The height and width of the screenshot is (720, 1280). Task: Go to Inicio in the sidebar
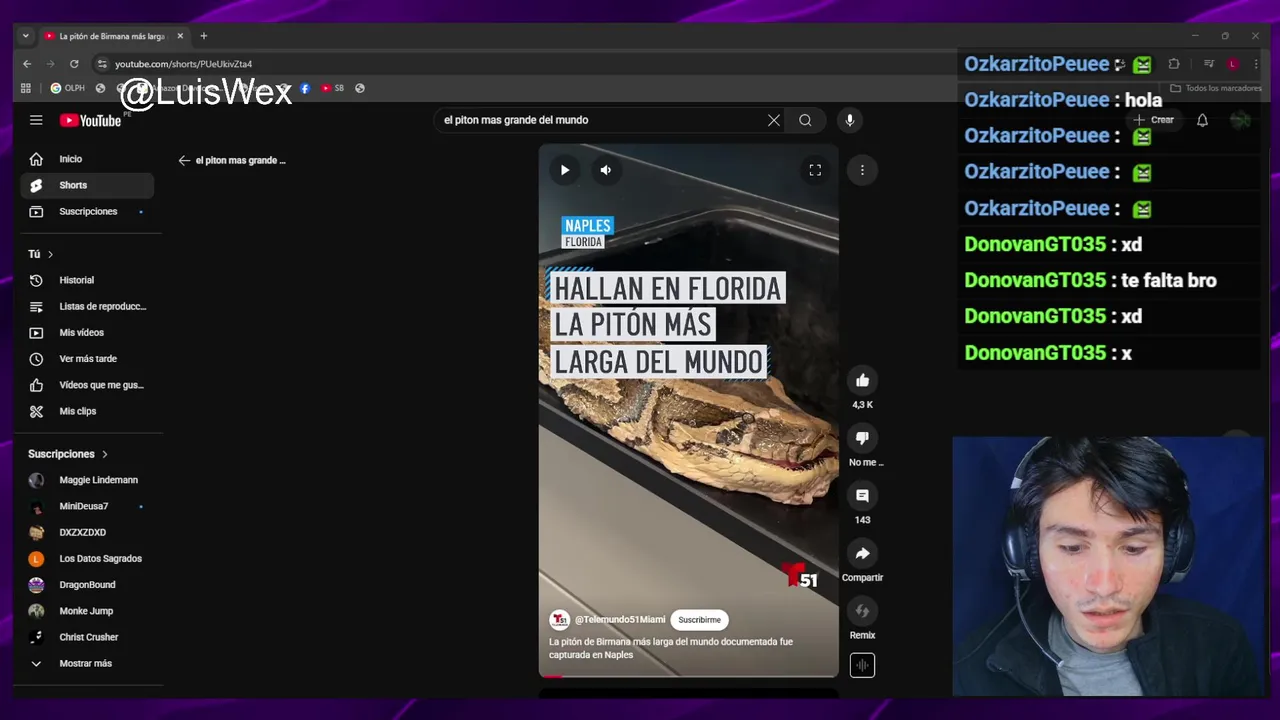click(87, 159)
